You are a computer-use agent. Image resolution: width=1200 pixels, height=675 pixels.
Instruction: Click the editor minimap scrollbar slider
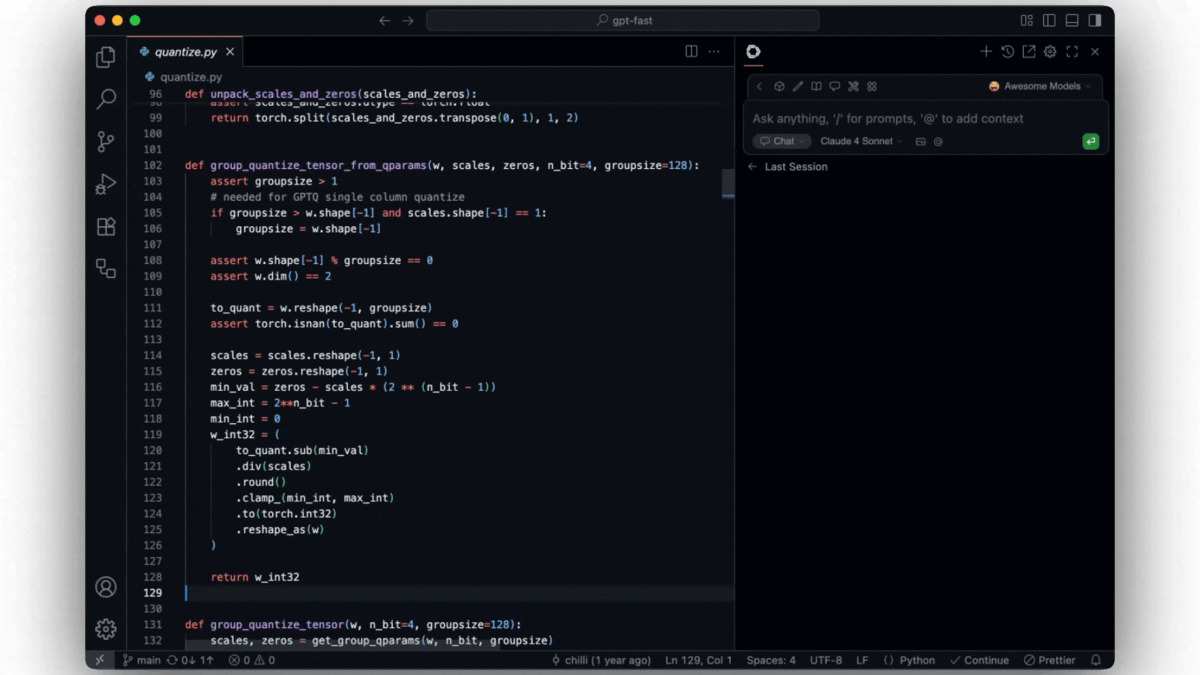pos(728,184)
